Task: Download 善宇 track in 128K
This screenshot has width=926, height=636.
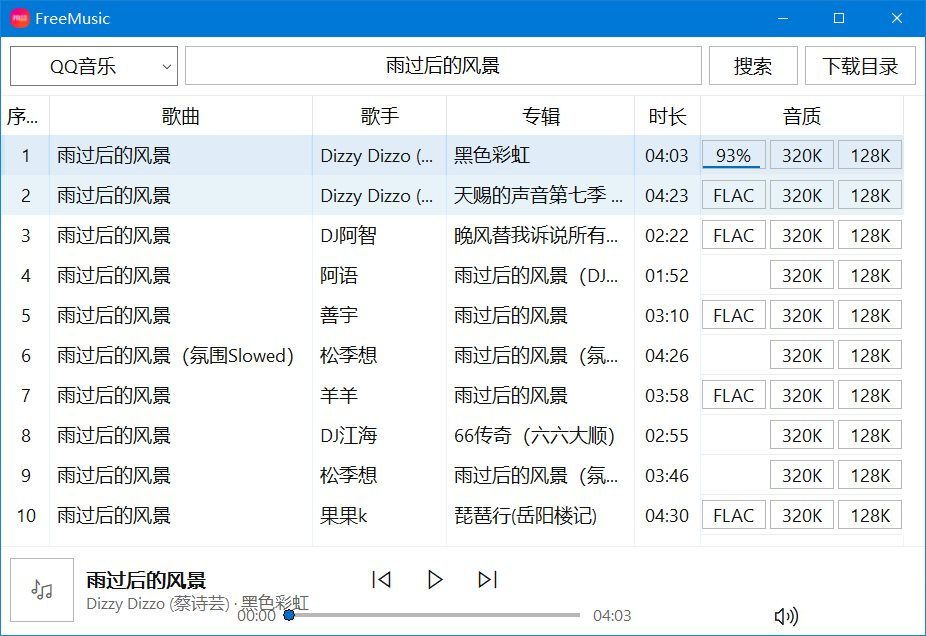Action: (x=870, y=315)
